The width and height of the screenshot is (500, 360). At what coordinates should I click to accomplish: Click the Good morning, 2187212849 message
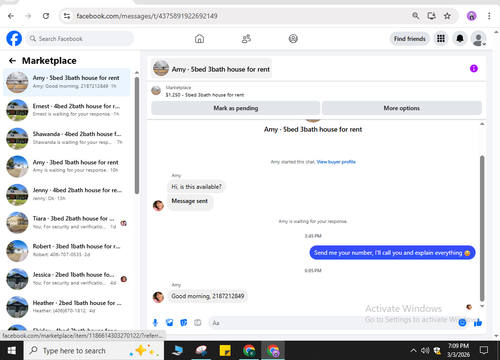tap(208, 296)
